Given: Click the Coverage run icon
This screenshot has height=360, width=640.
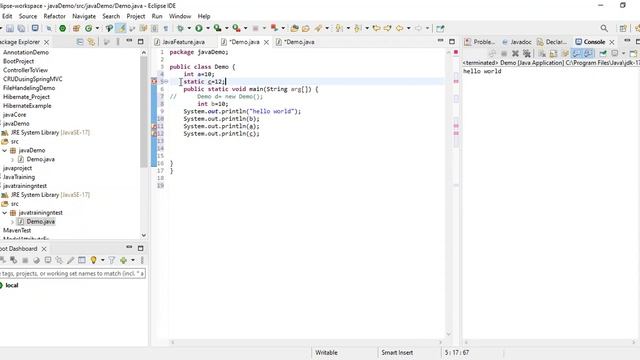Looking at the screenshot, I should point(218,28).
